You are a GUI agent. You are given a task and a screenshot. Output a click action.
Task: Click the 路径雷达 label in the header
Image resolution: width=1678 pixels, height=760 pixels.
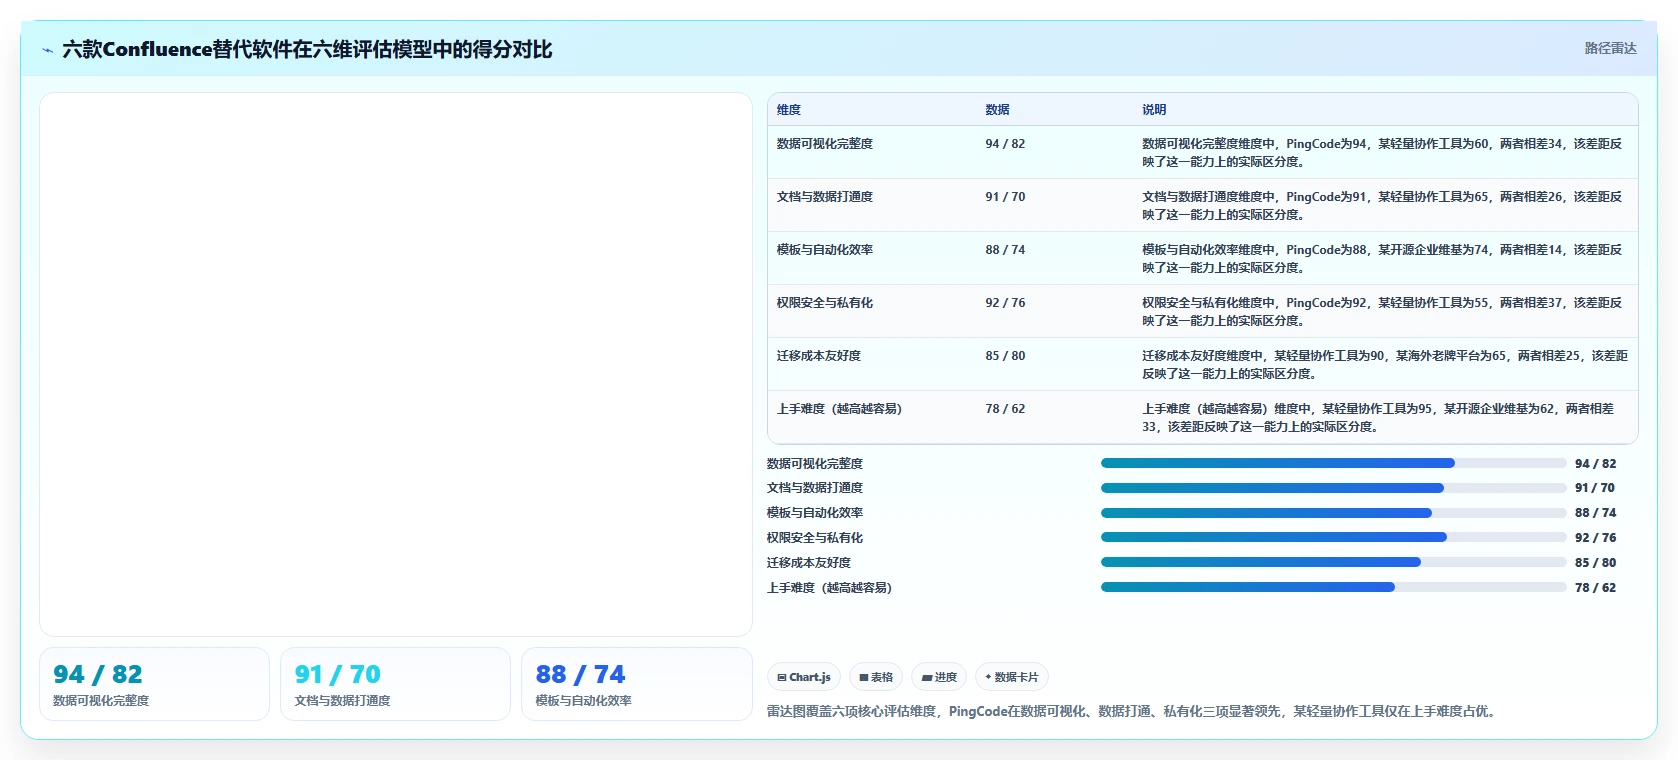pos(1610,48)
